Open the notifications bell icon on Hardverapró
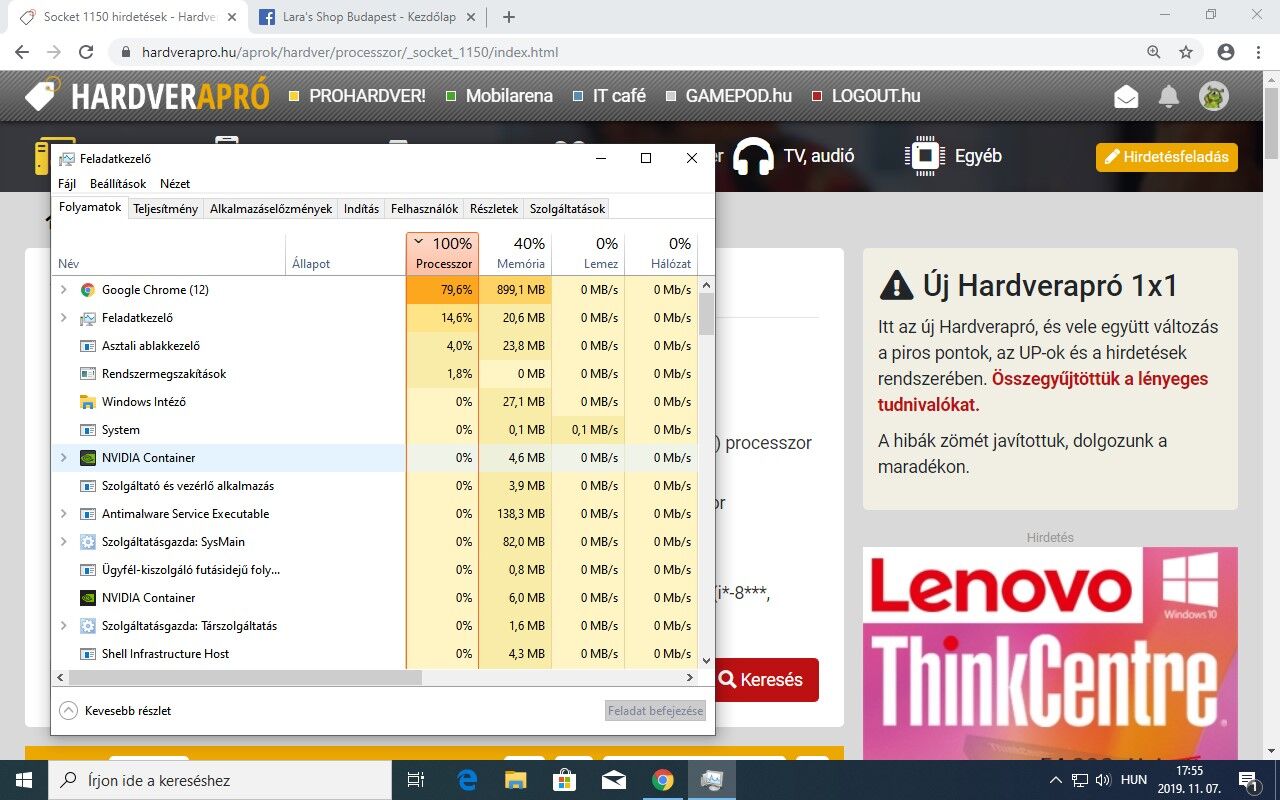This screenshot has width=1280, height=800. 1169,96
